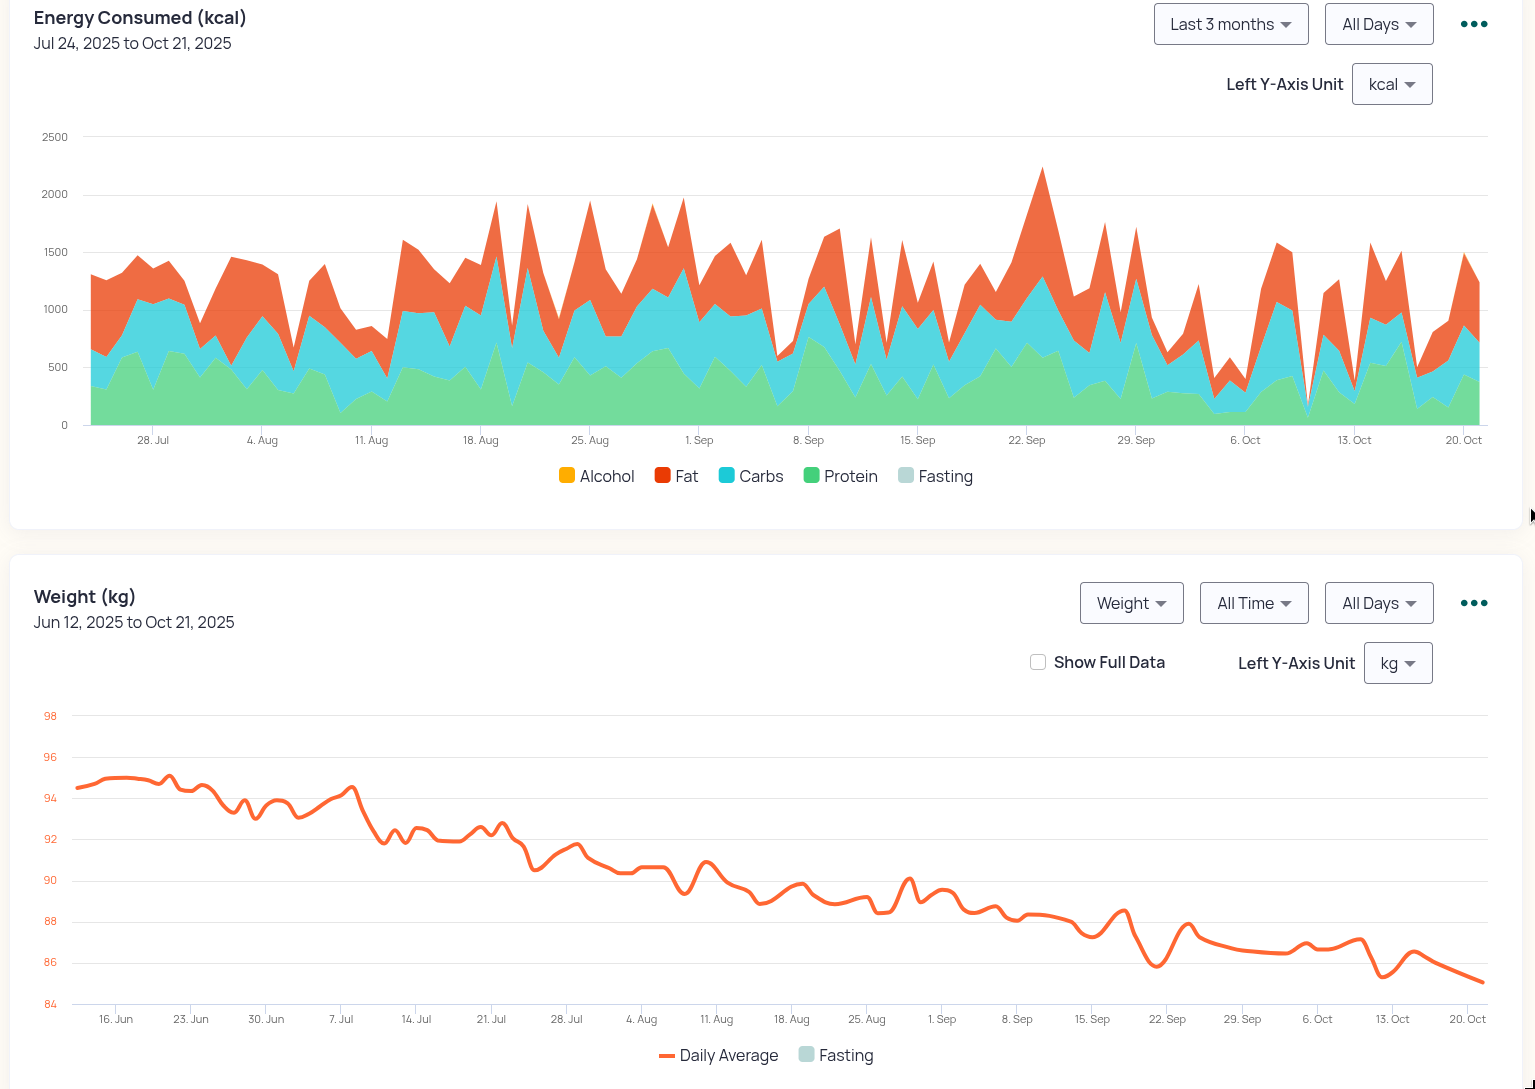Viewport: 1535px width, 1089px height.
Task: Click the 98 value on the Weight y-axis
Action: pos(50,716)
